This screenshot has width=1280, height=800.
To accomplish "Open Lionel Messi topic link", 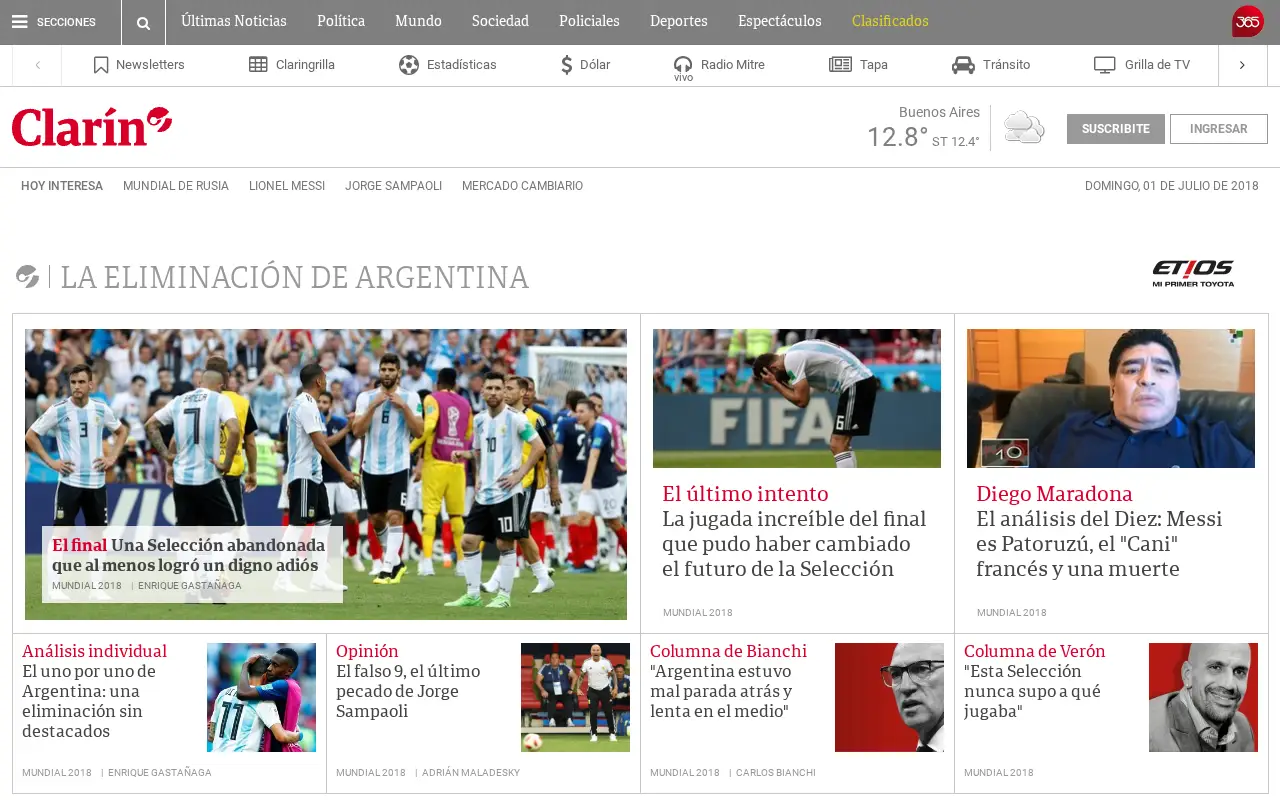I will [x=287, y=186].
